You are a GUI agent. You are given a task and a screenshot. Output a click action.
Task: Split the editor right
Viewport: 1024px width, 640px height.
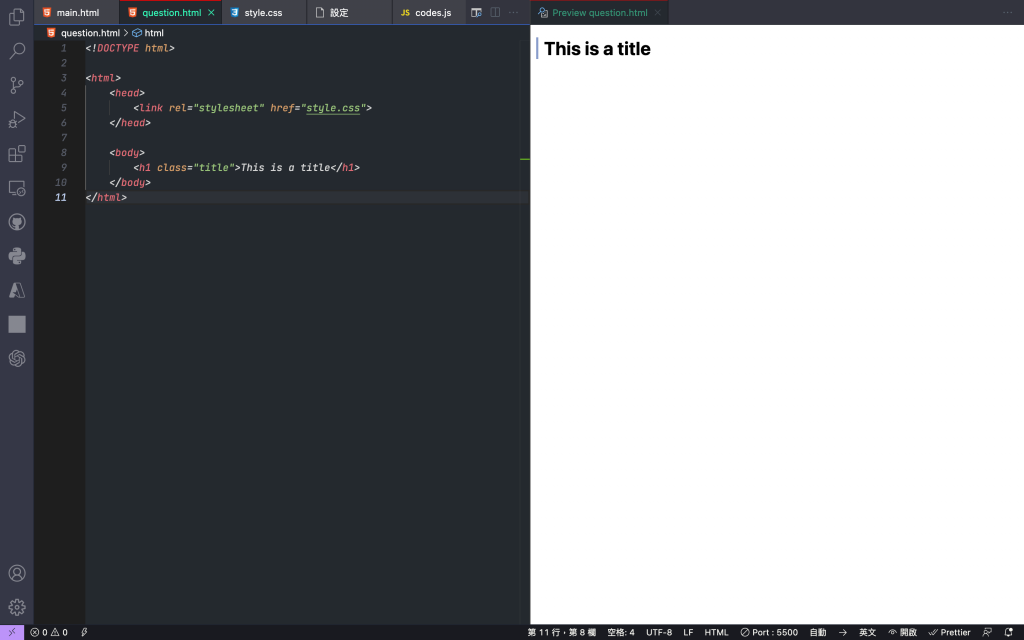tap(495, 12)
